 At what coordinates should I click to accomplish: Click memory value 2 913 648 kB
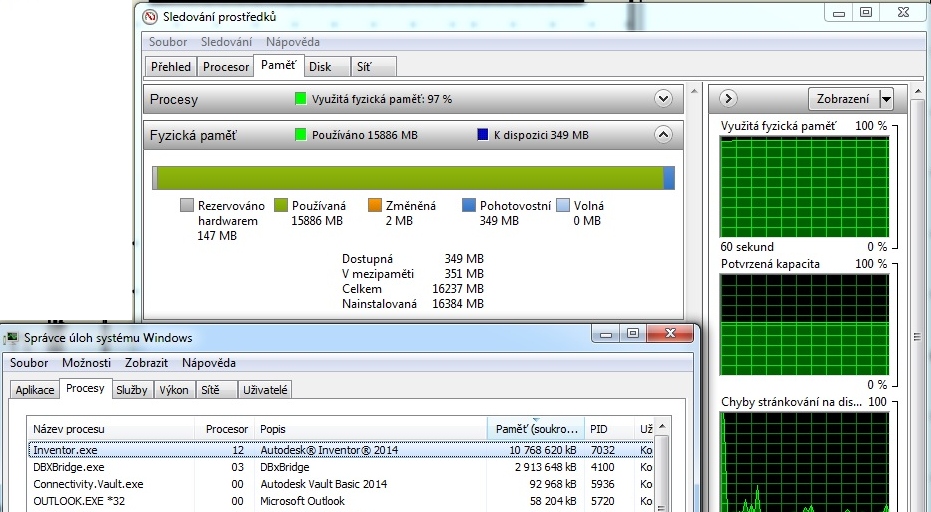click(546, 467)
